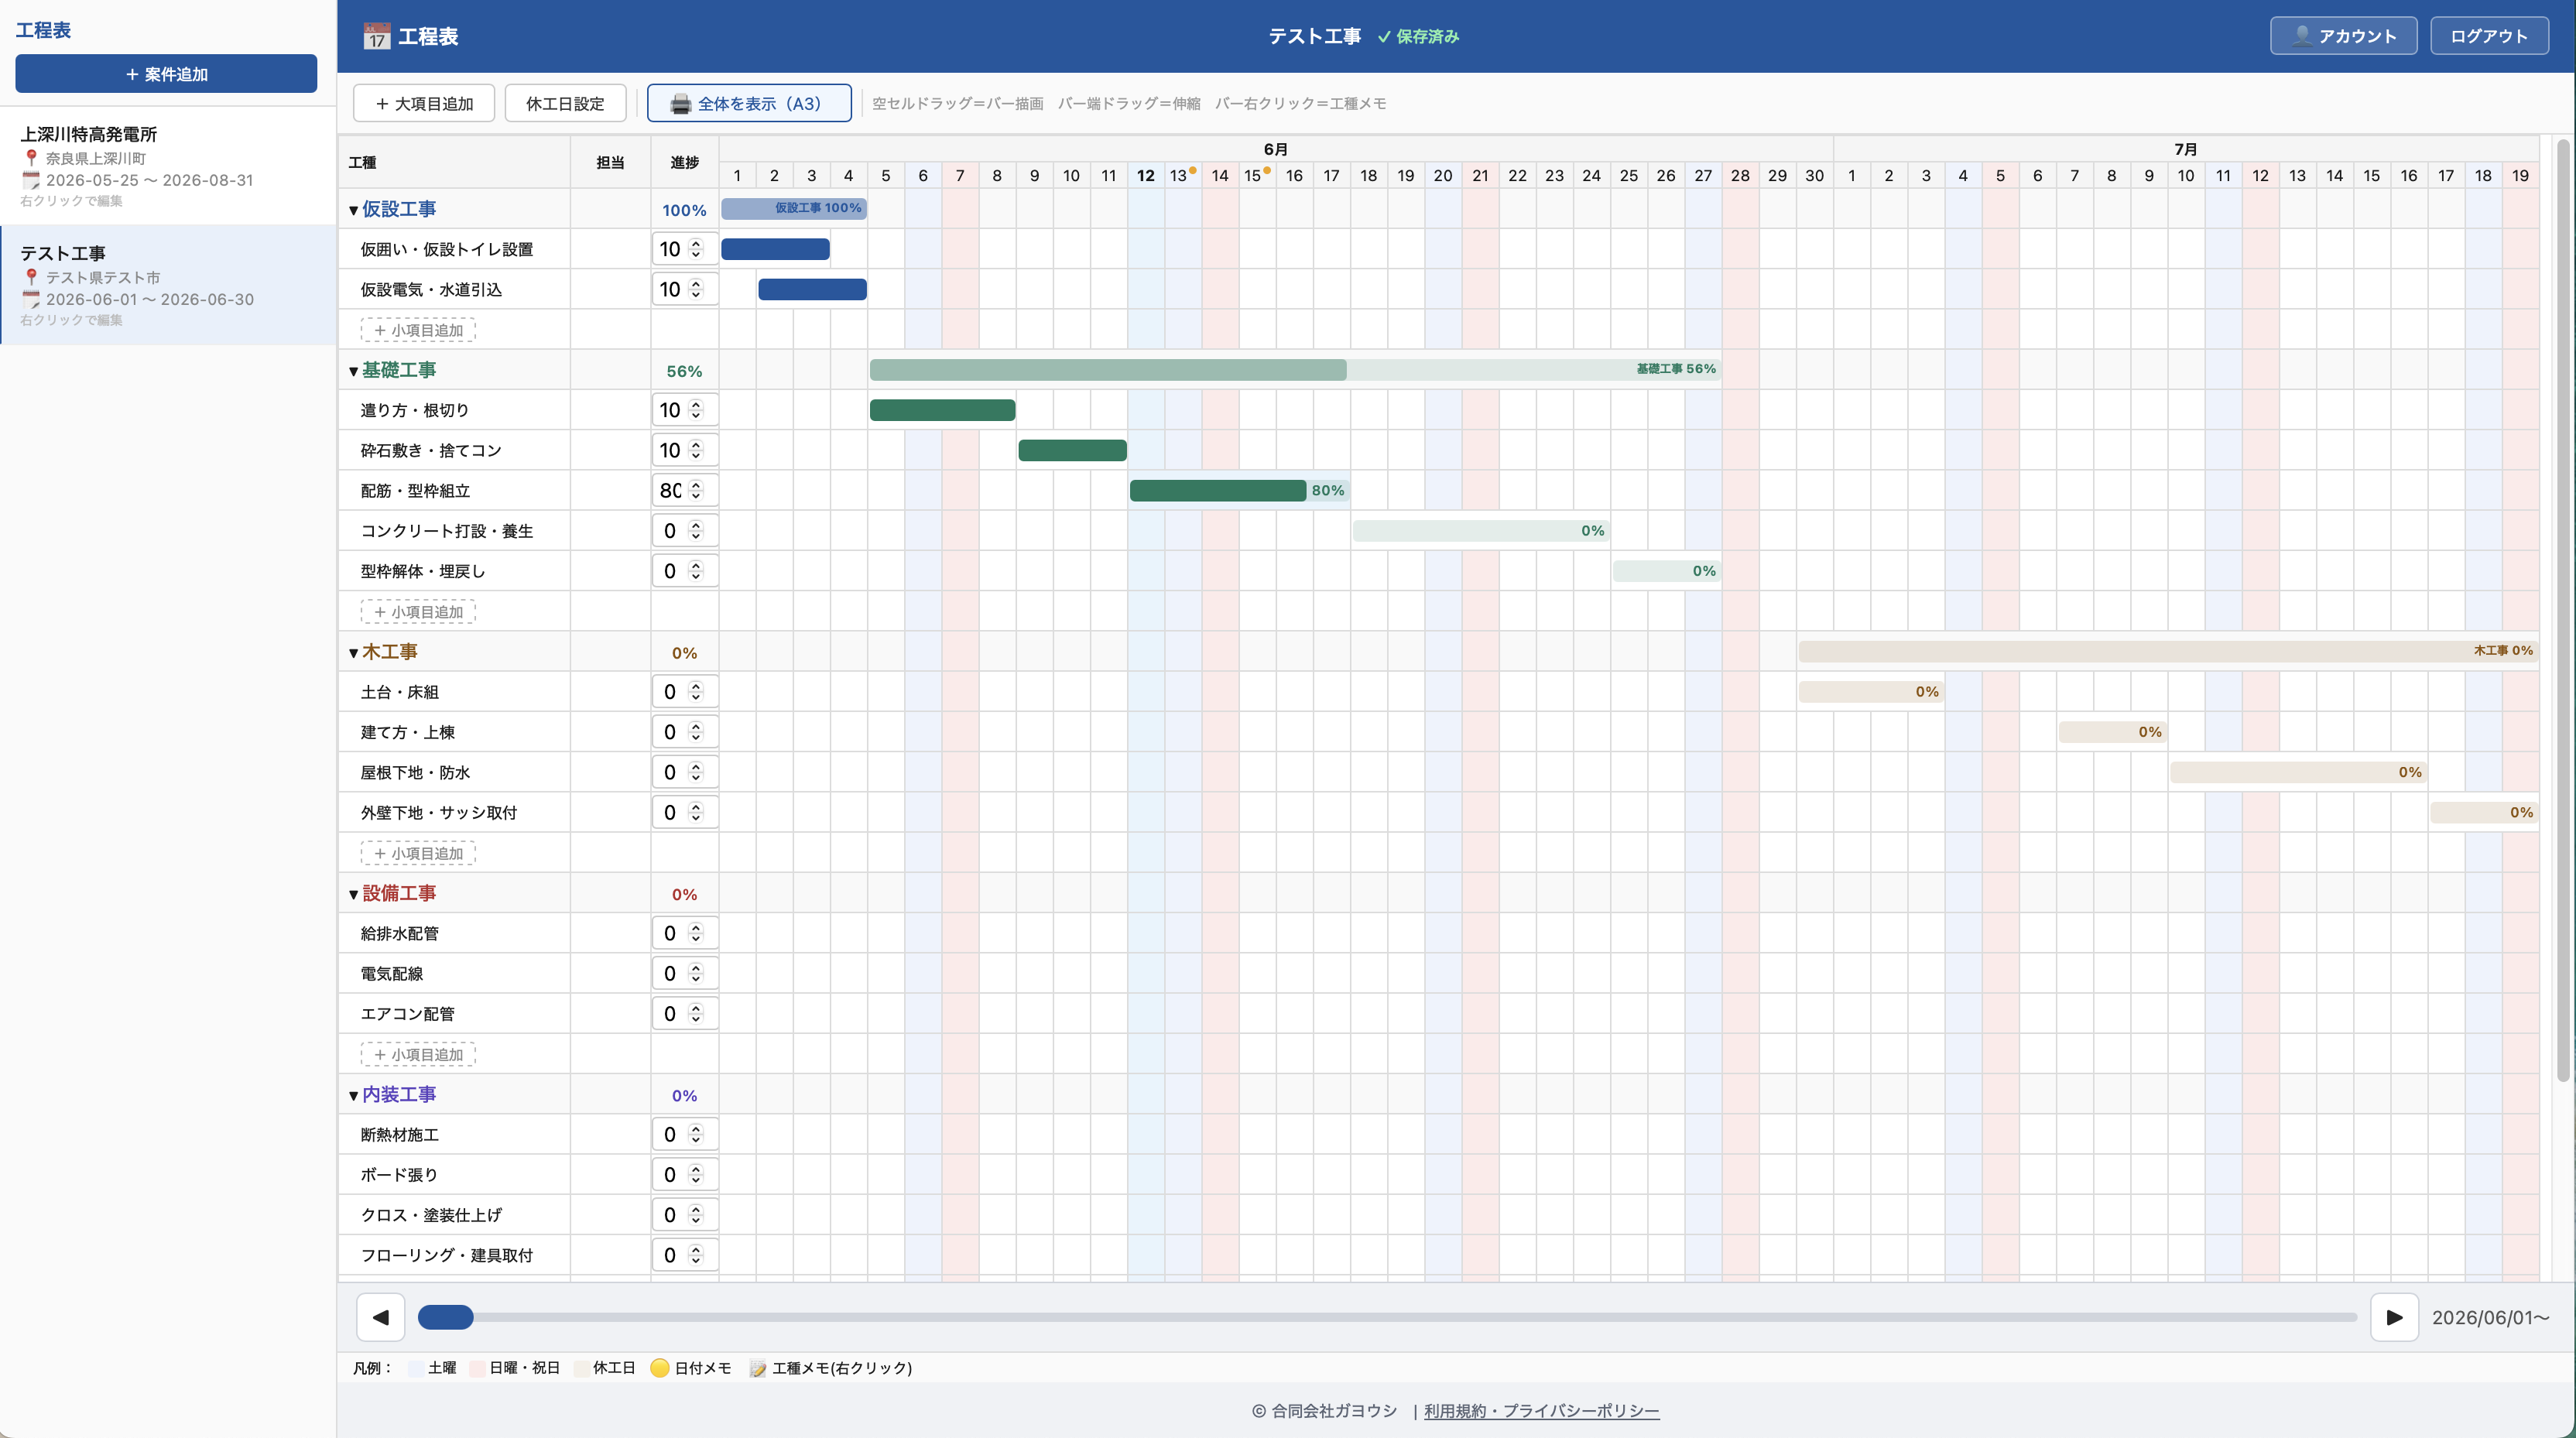
Task: Click the calendar icon beside 工程表 title
Action: click(376, 37)
